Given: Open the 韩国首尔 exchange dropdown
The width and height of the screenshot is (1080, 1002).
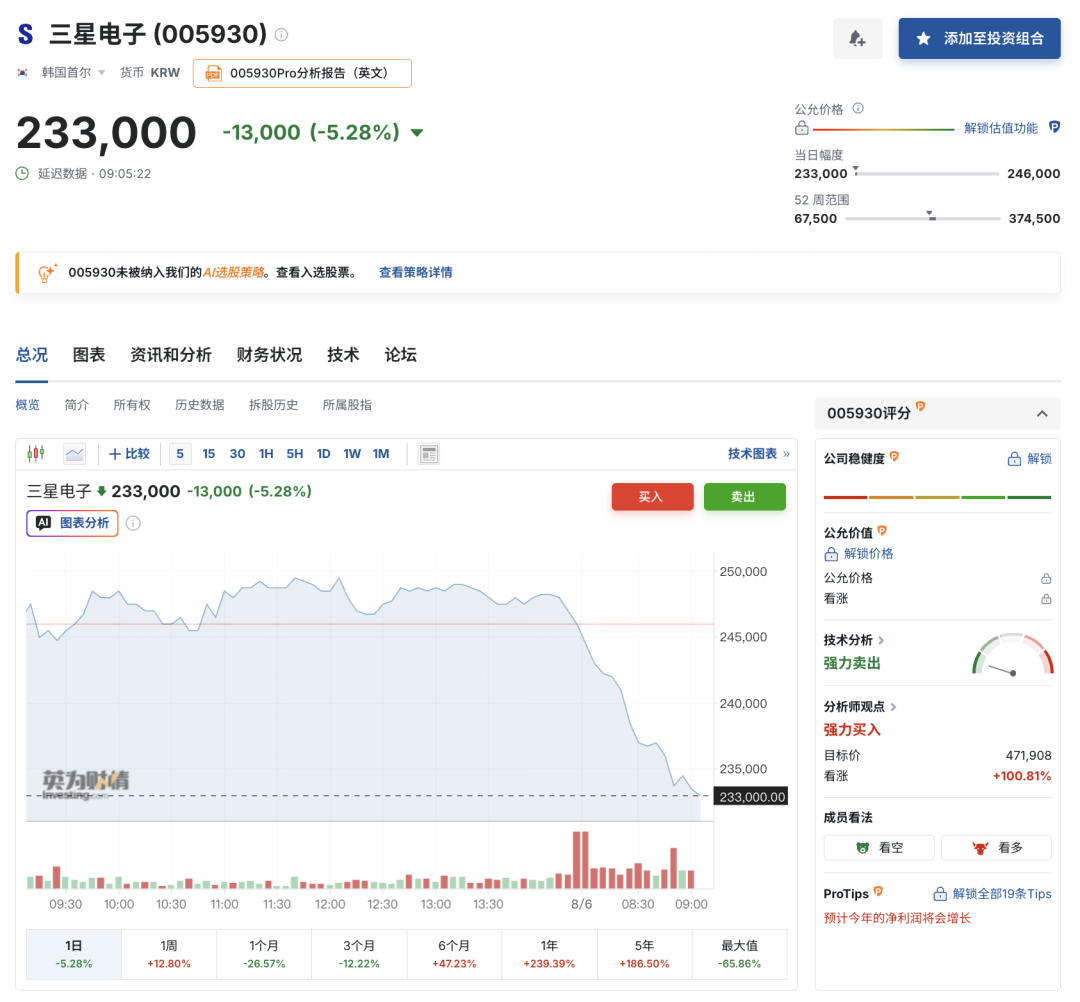Looking at the screenshot, I should tap(101, 72).
